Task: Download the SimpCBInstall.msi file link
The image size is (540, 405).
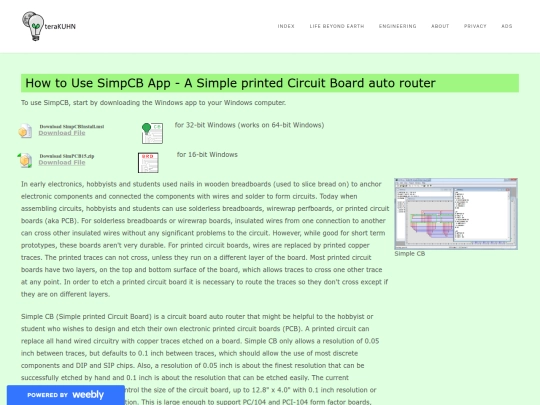Action: [x=62, y=133]
